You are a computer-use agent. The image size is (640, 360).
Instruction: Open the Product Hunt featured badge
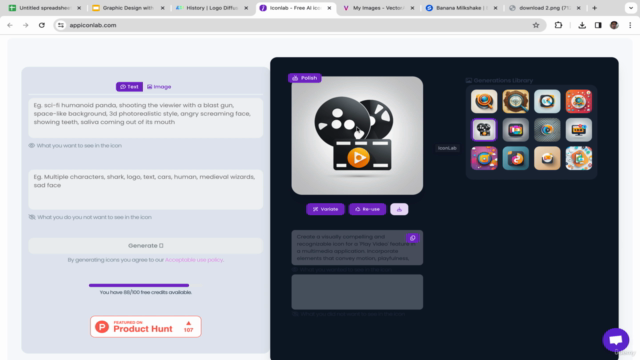click(x=146, y=327)
